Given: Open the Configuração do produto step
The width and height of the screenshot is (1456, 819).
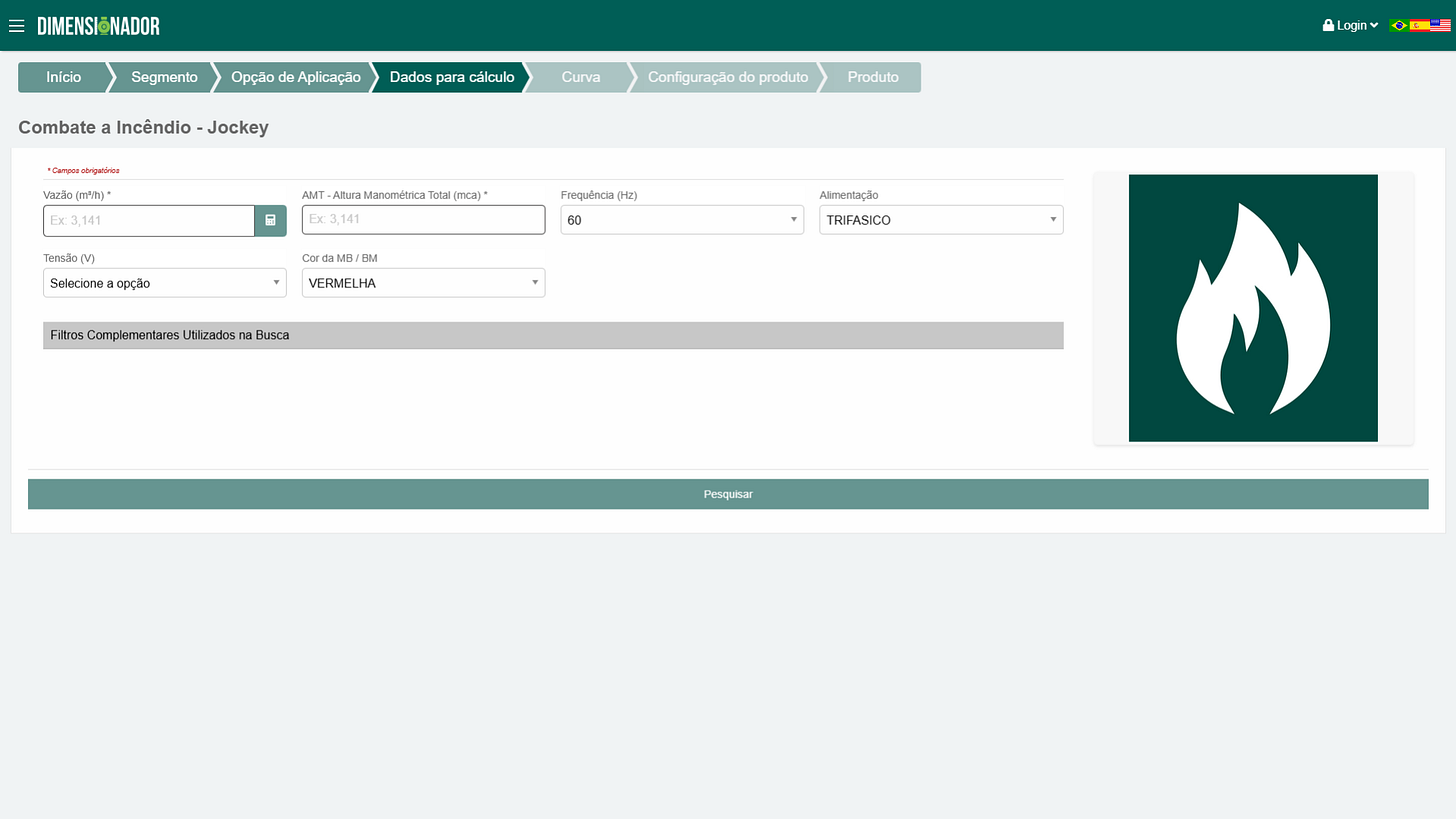Looking at the screenshot, I should [x=727, y=77].
